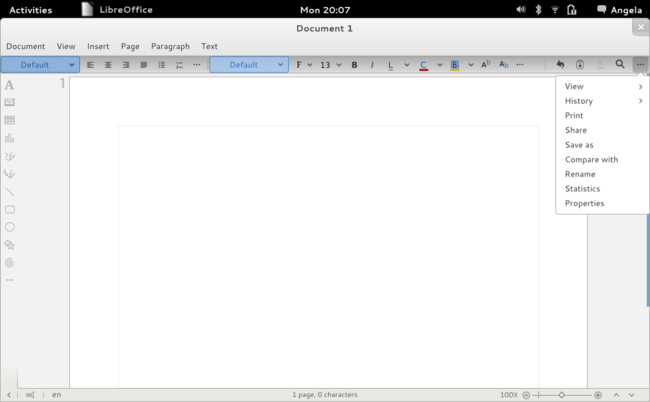Click the insert image icon
Viewport: 650px width, 402px height.
9,102
